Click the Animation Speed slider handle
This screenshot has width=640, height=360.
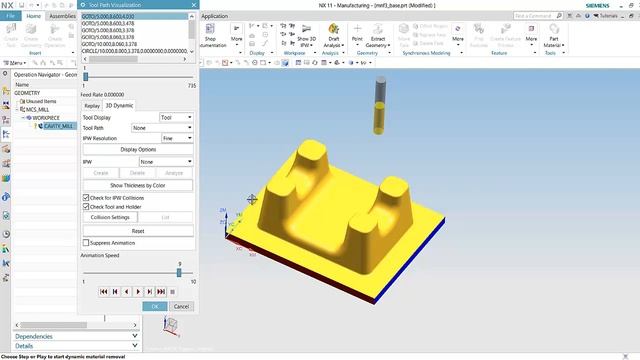(179, 273)
